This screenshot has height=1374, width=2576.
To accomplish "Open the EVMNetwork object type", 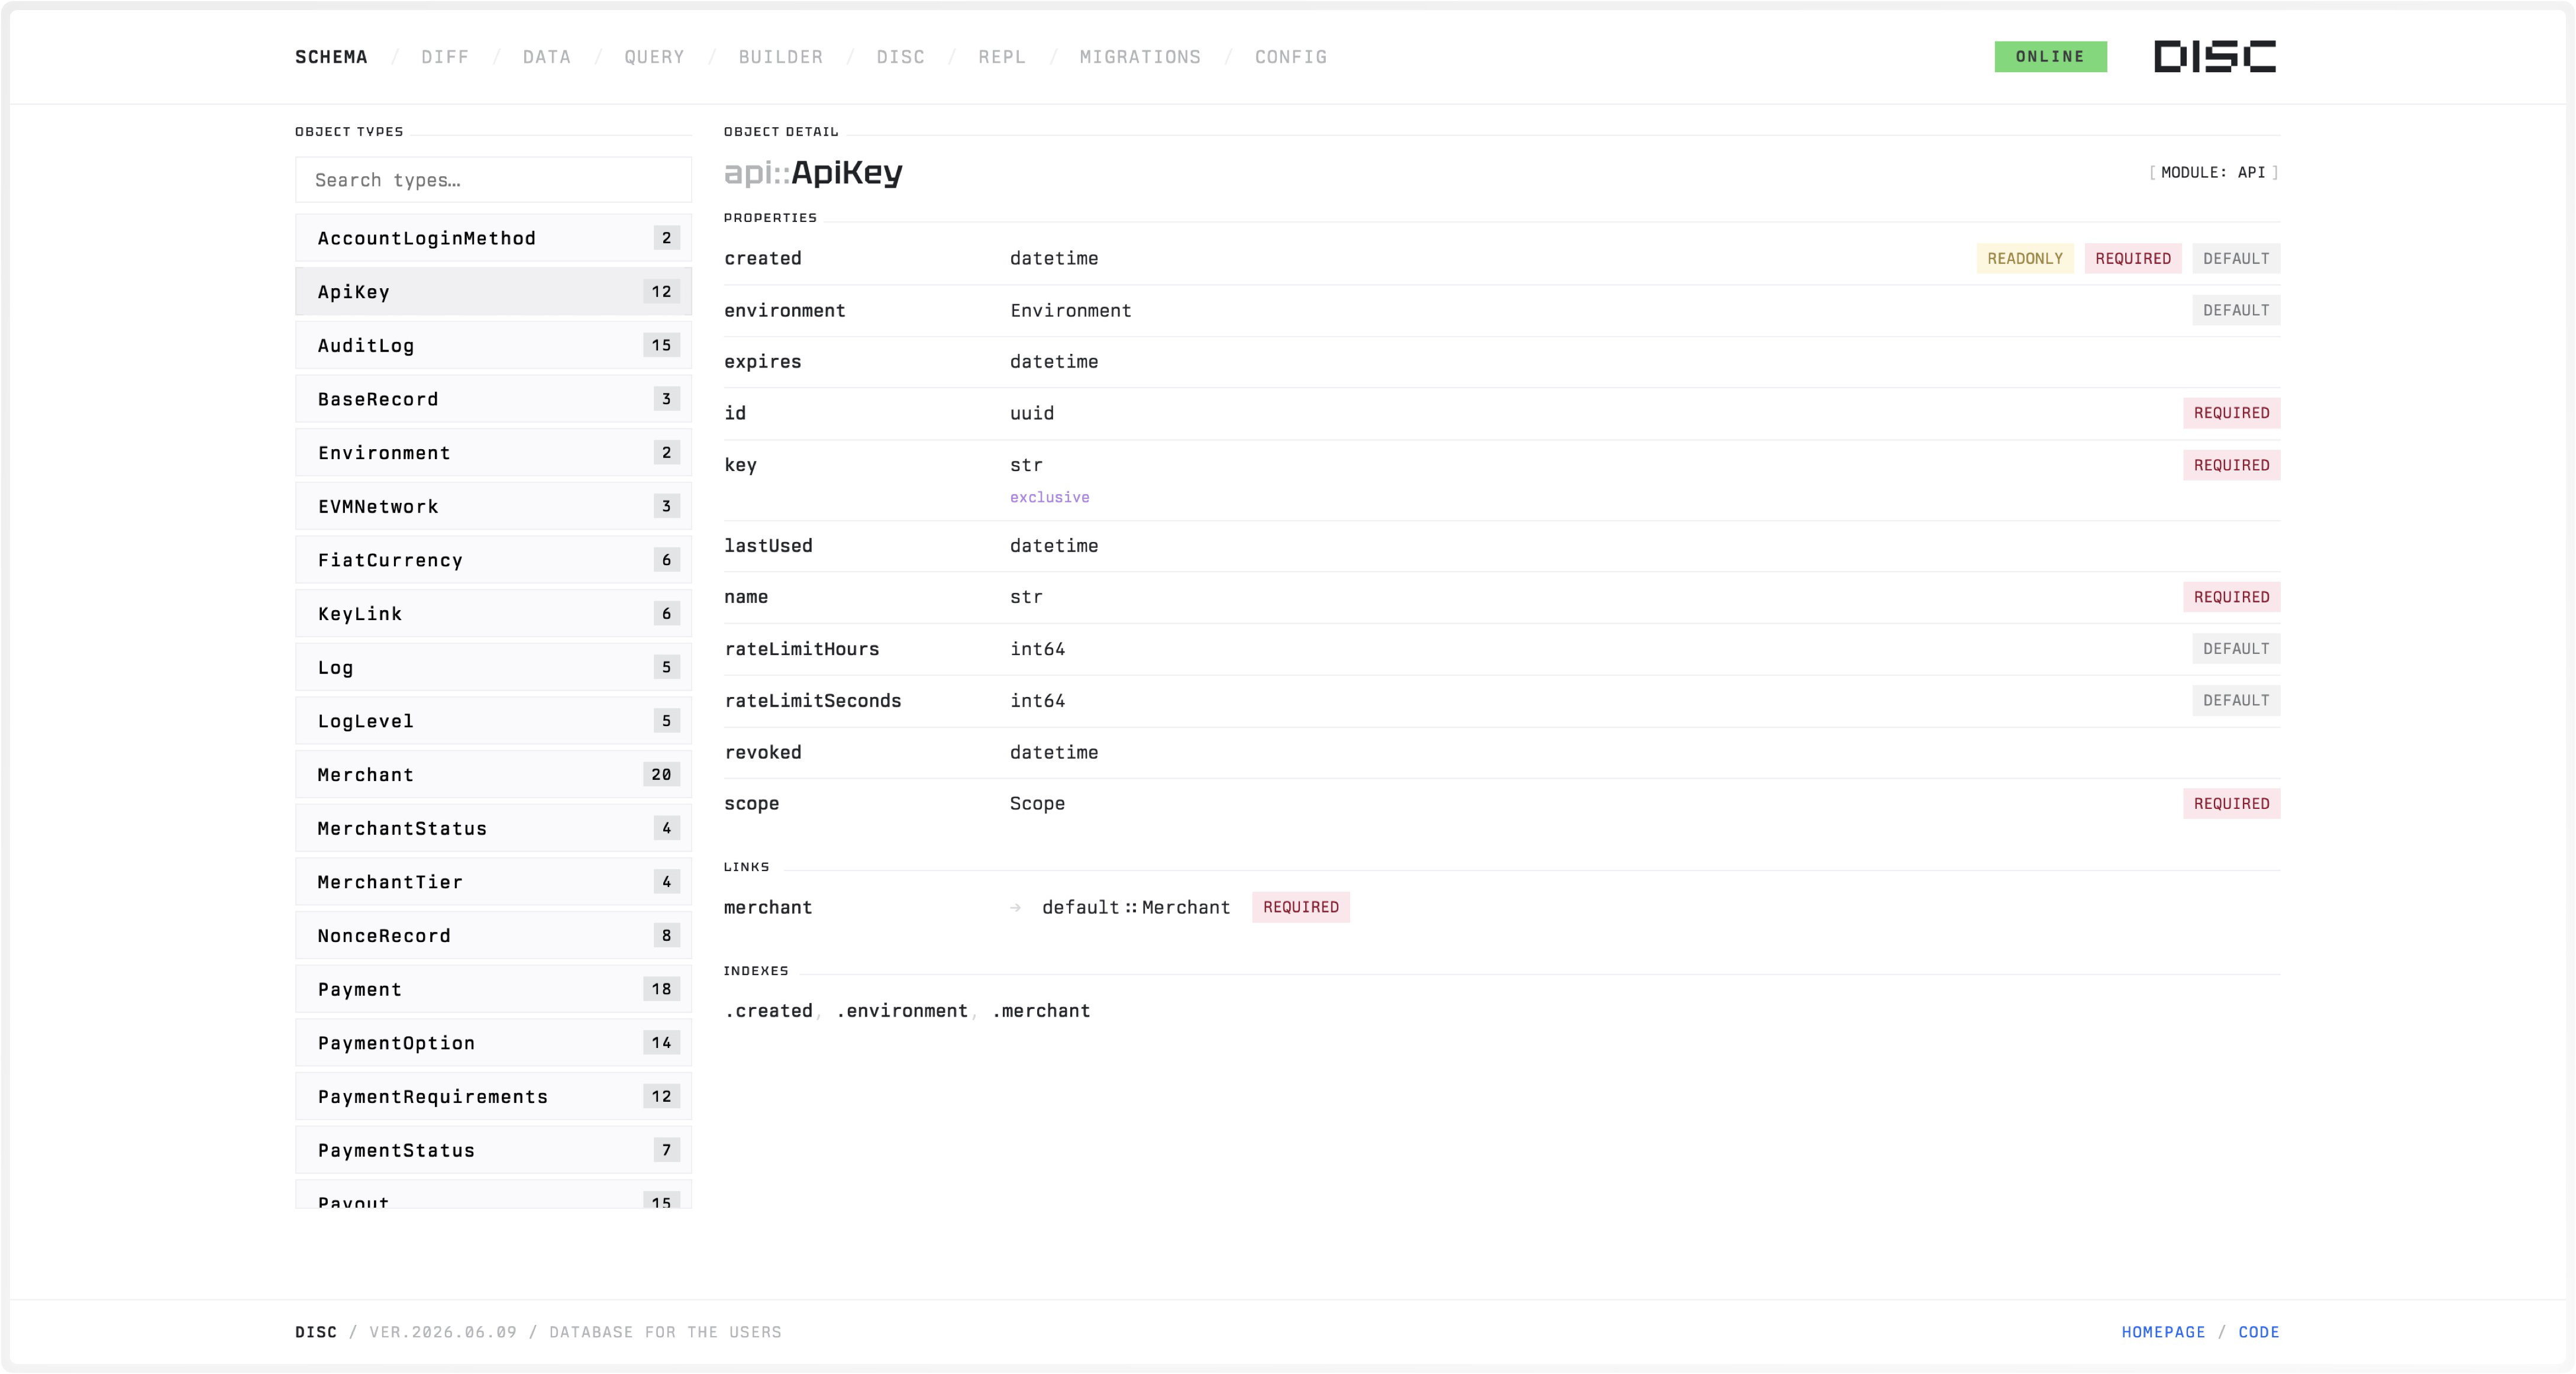I will point(493,506).
